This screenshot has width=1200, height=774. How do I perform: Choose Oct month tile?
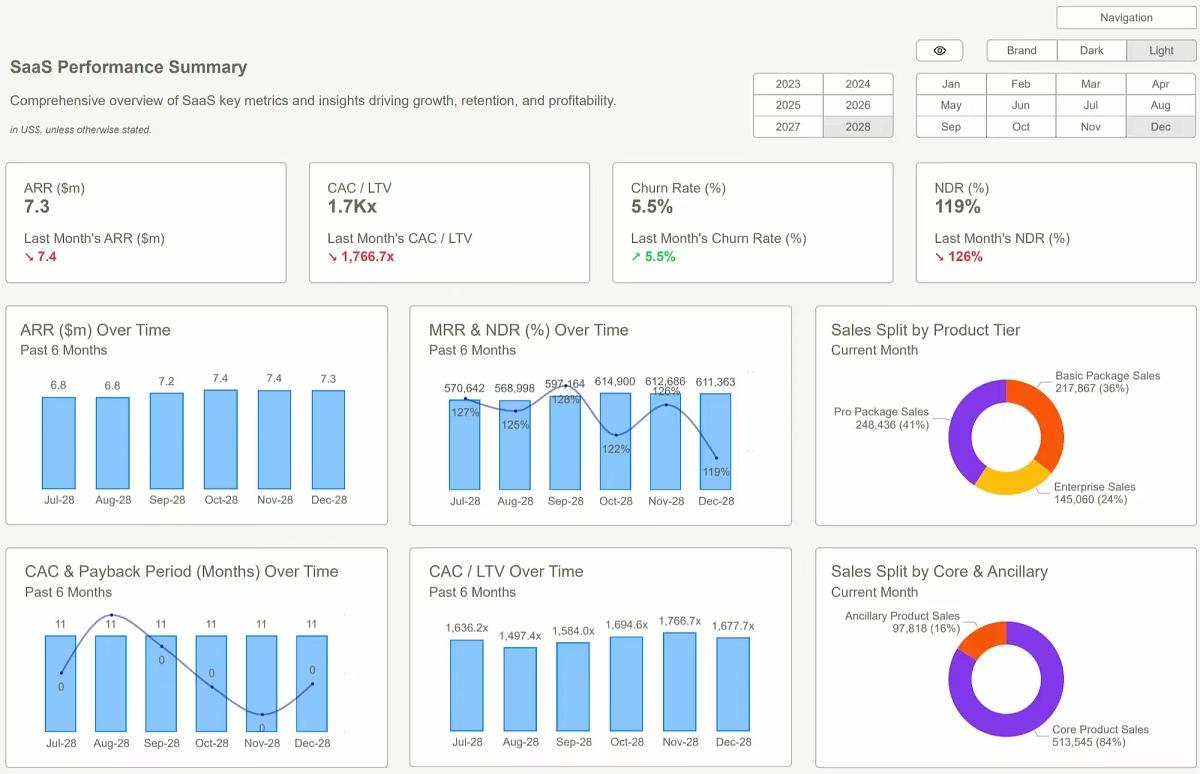pos(1021,127)
